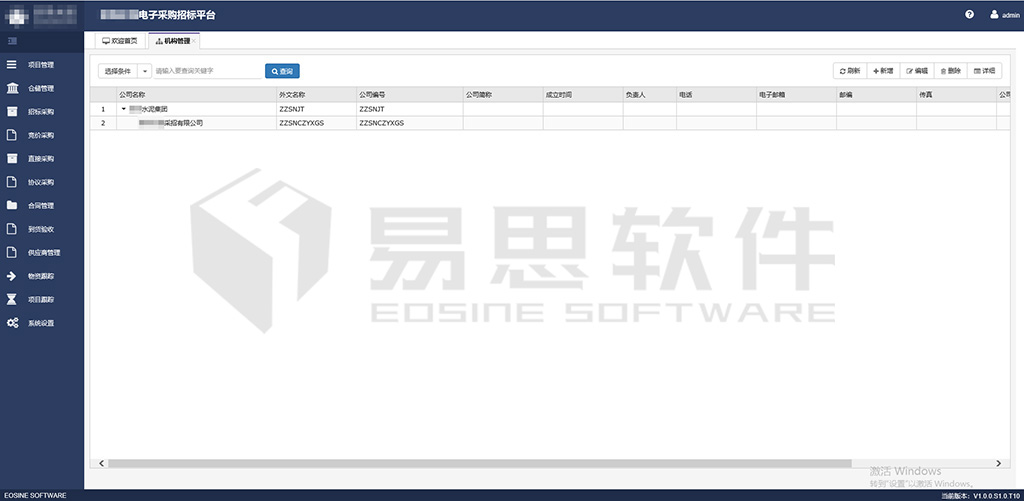Click the 刷新 refresh button
Viewport: 1024px width, 501px height.
(849, 71)
